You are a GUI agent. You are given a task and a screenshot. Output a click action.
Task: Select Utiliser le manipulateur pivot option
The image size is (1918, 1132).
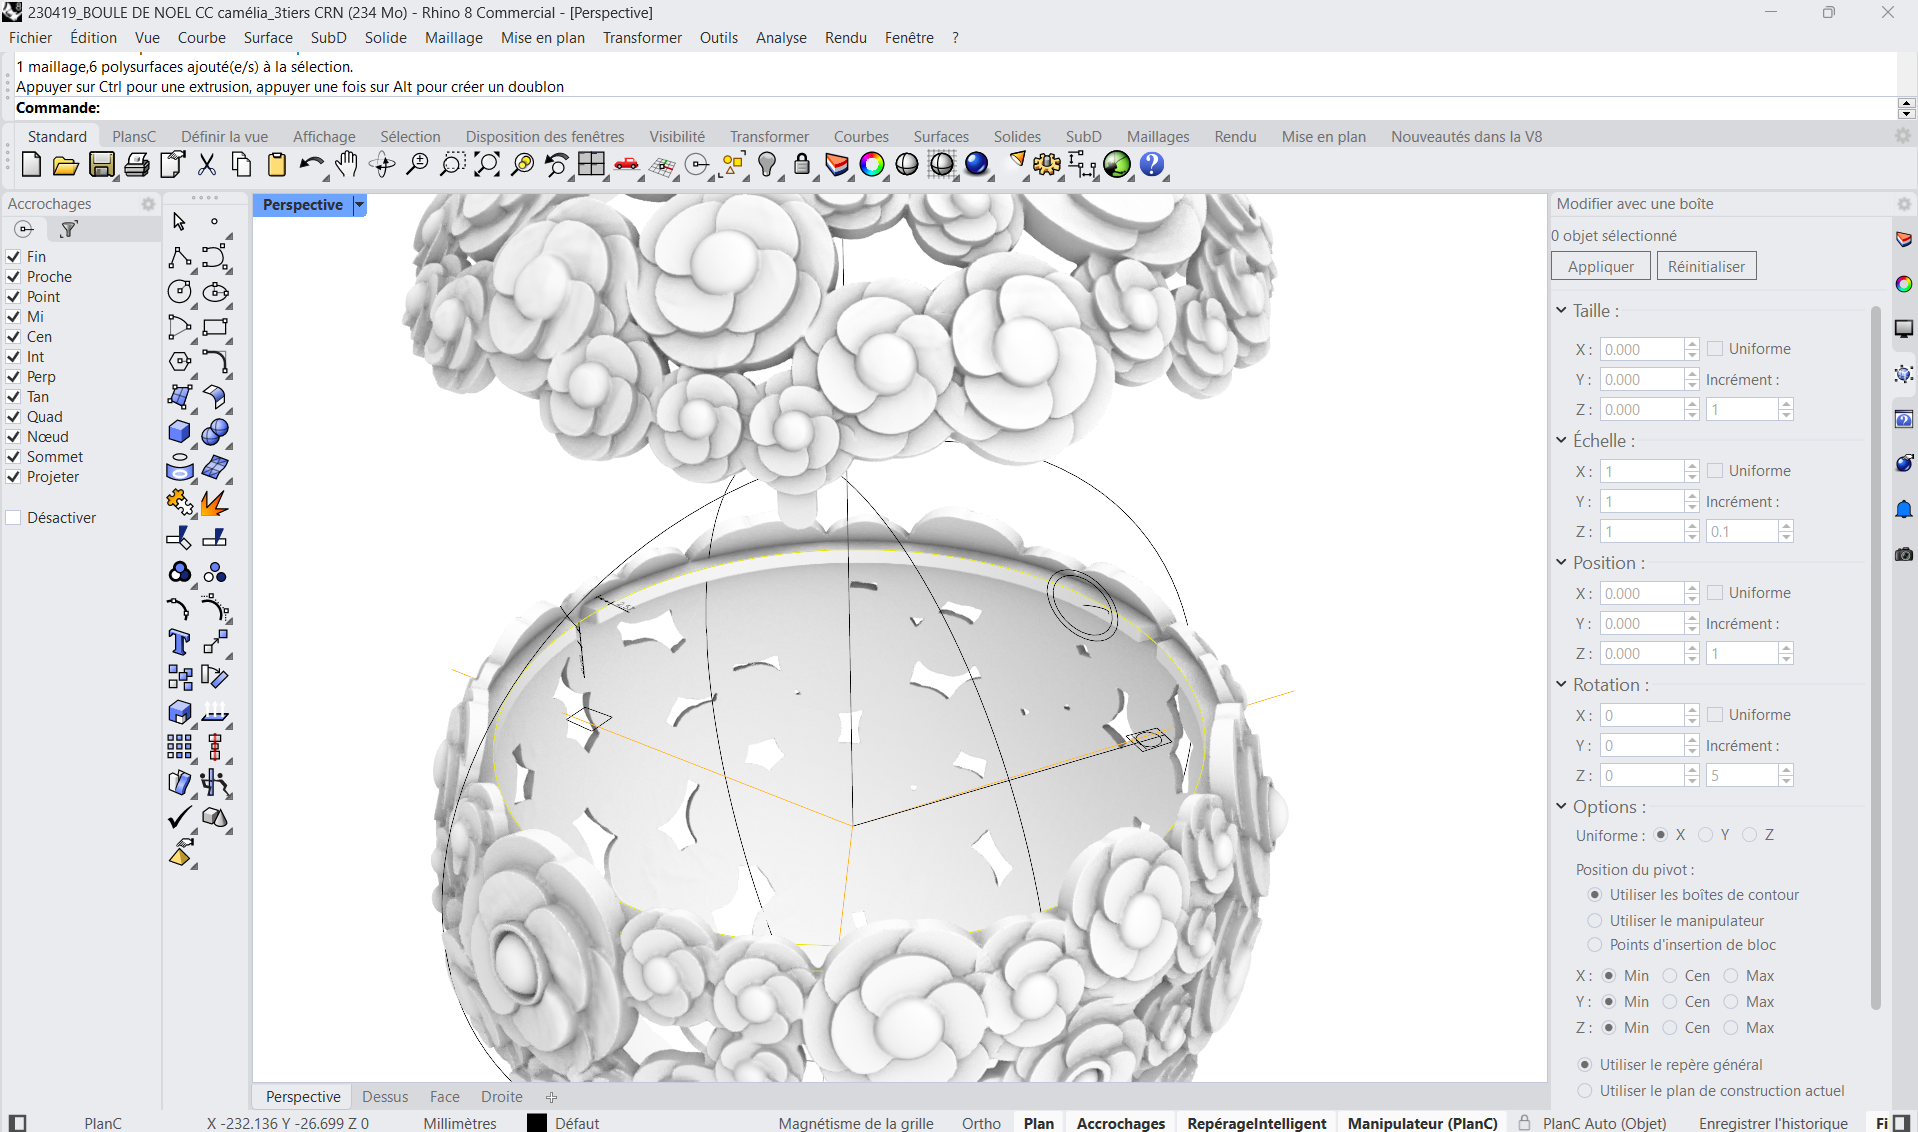(x=1595, y=921)
